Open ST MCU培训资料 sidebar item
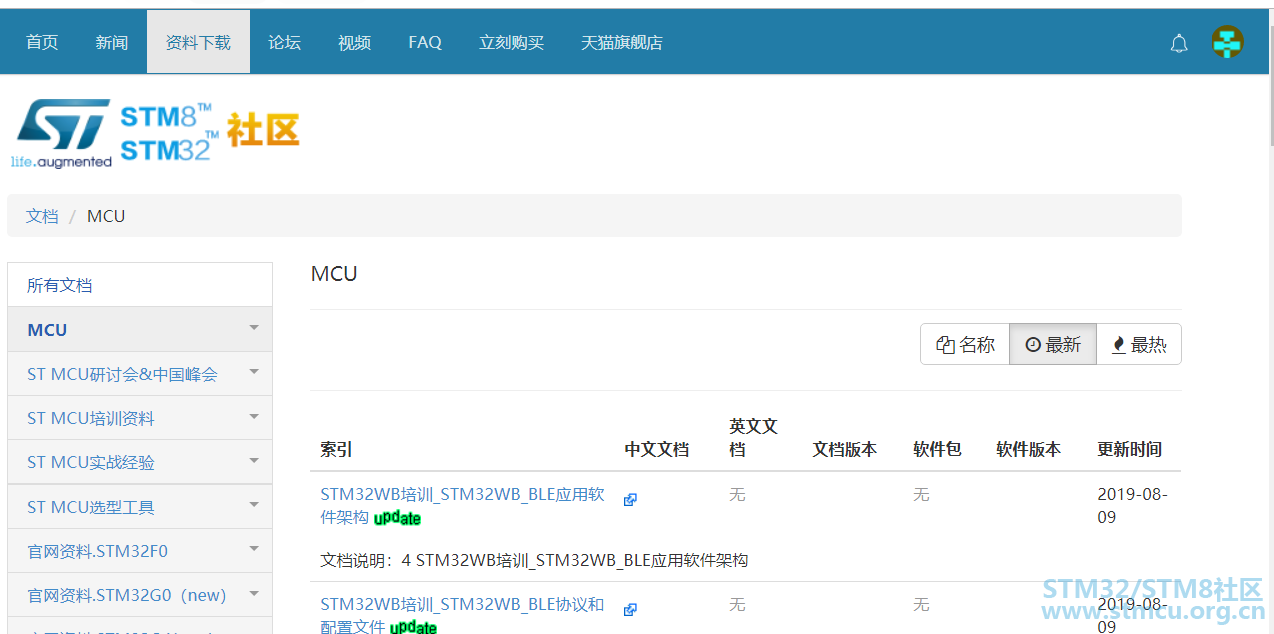1274x634 pixels. point(140,418)
